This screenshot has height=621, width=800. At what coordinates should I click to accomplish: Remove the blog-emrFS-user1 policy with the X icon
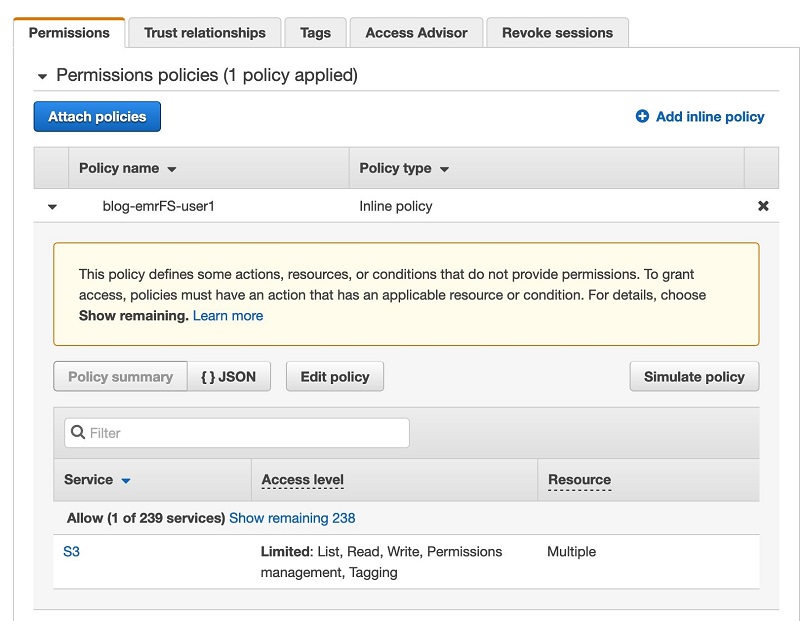[763, 206]
